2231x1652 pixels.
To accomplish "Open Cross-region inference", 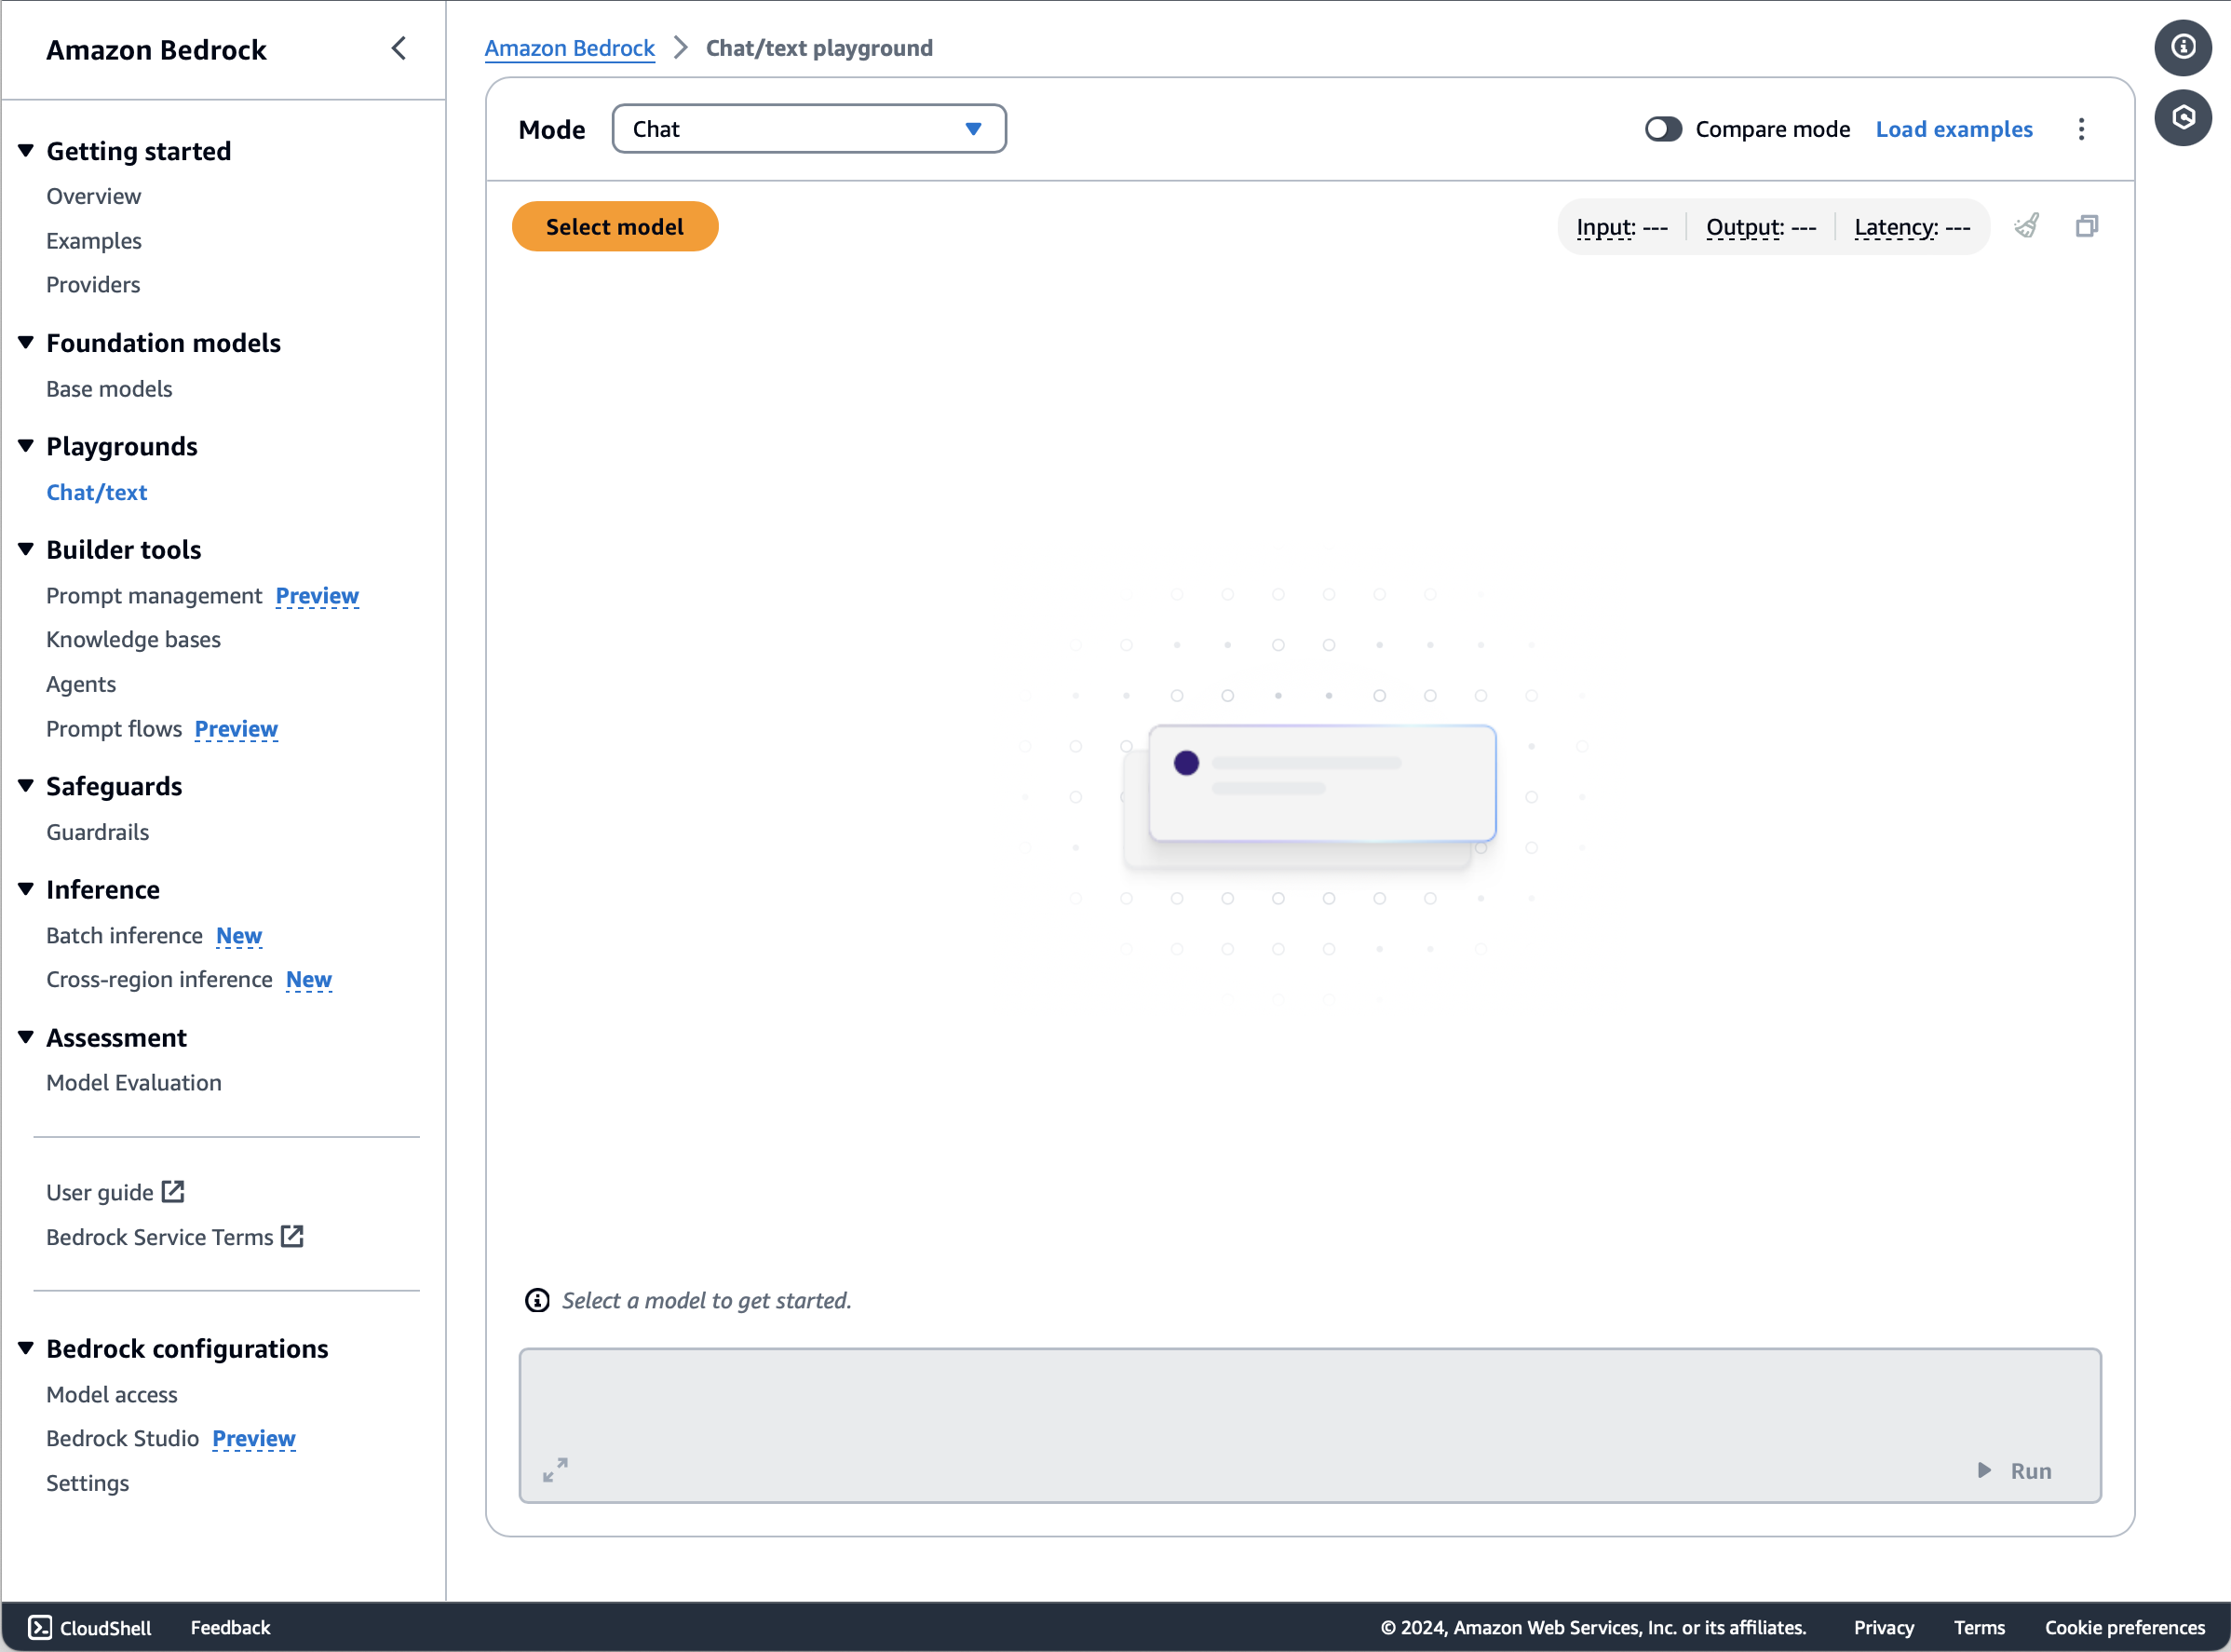I will pos(159,979).
